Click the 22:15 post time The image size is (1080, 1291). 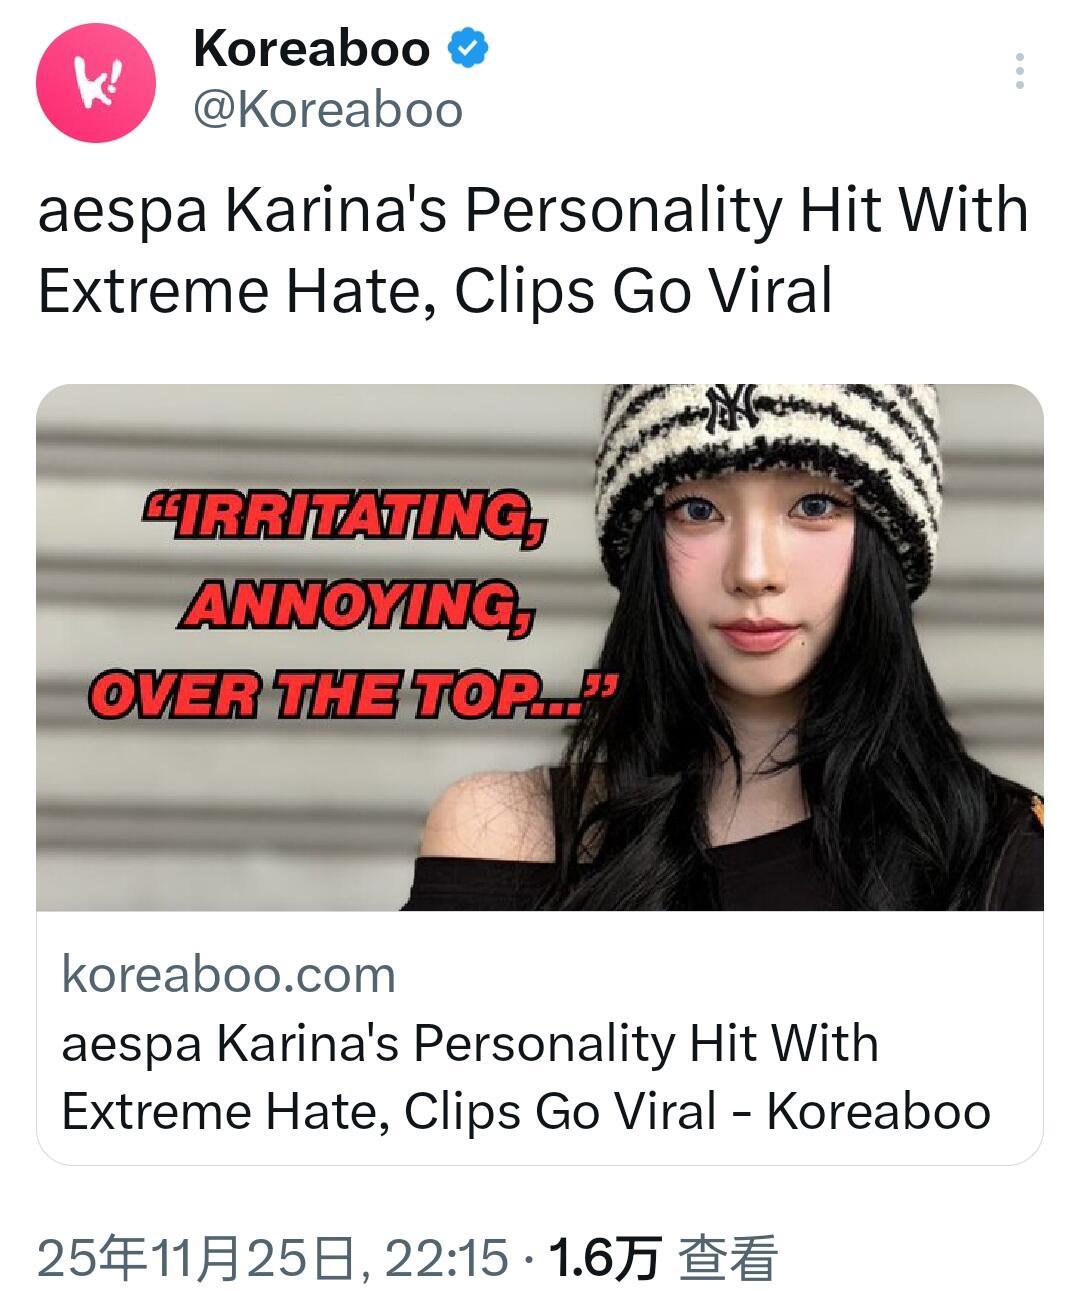point(446,1257)
